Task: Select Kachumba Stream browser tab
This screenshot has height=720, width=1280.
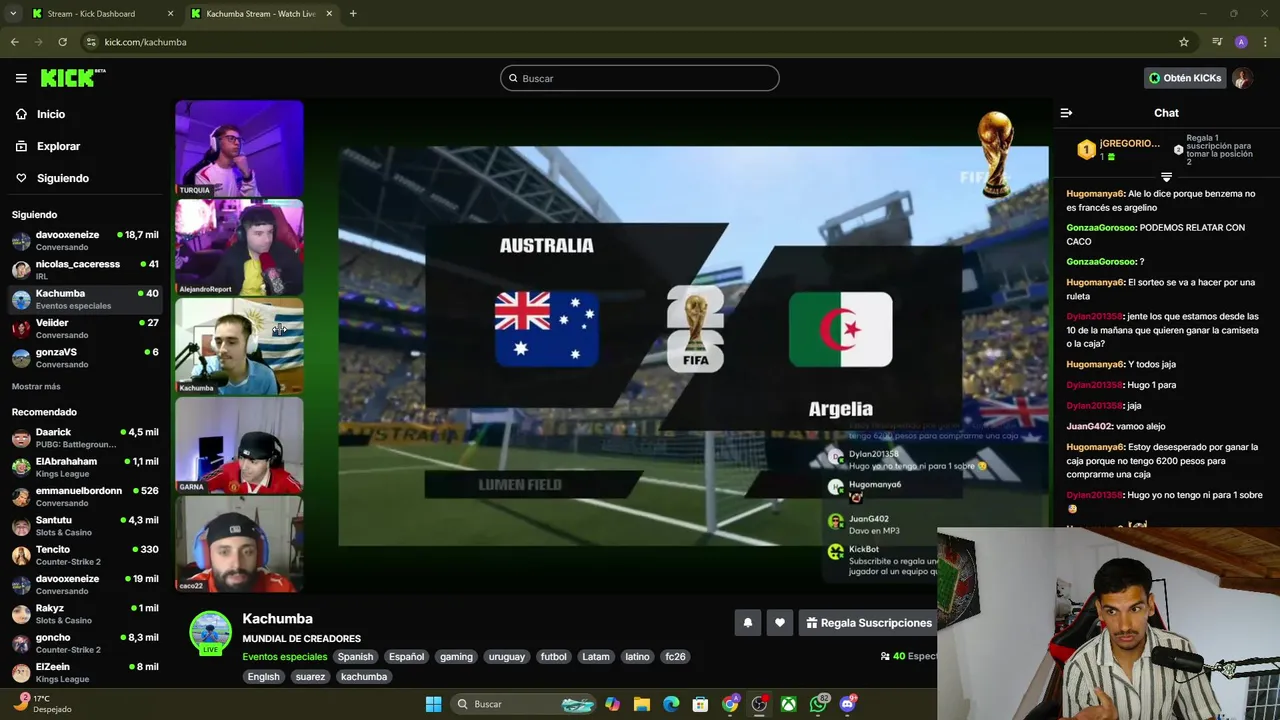Action: coord(260,14)
